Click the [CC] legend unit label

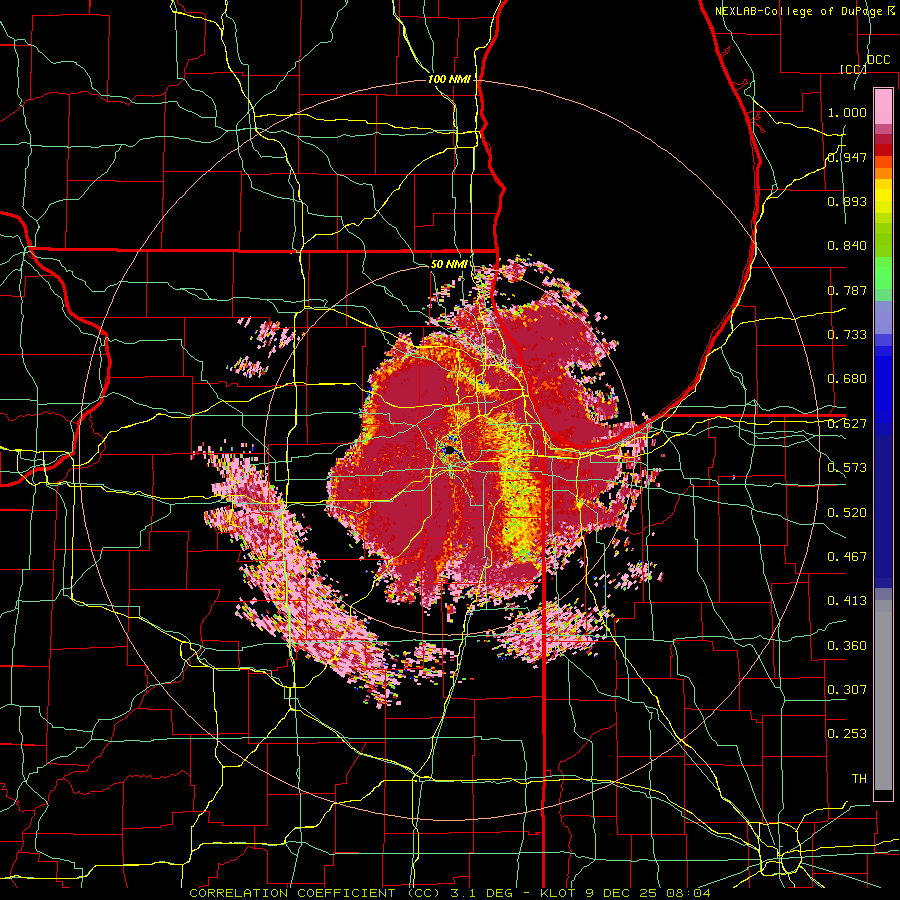coord(853,69)
